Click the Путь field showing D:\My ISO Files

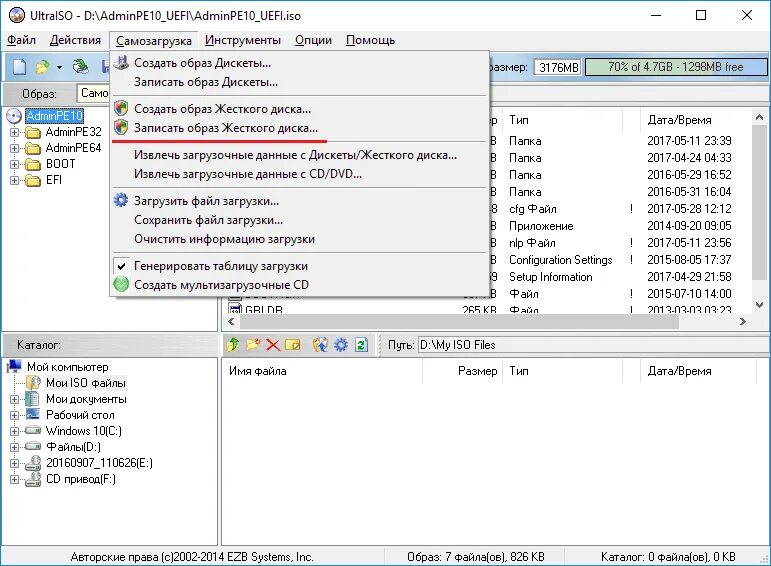(592, 345)
